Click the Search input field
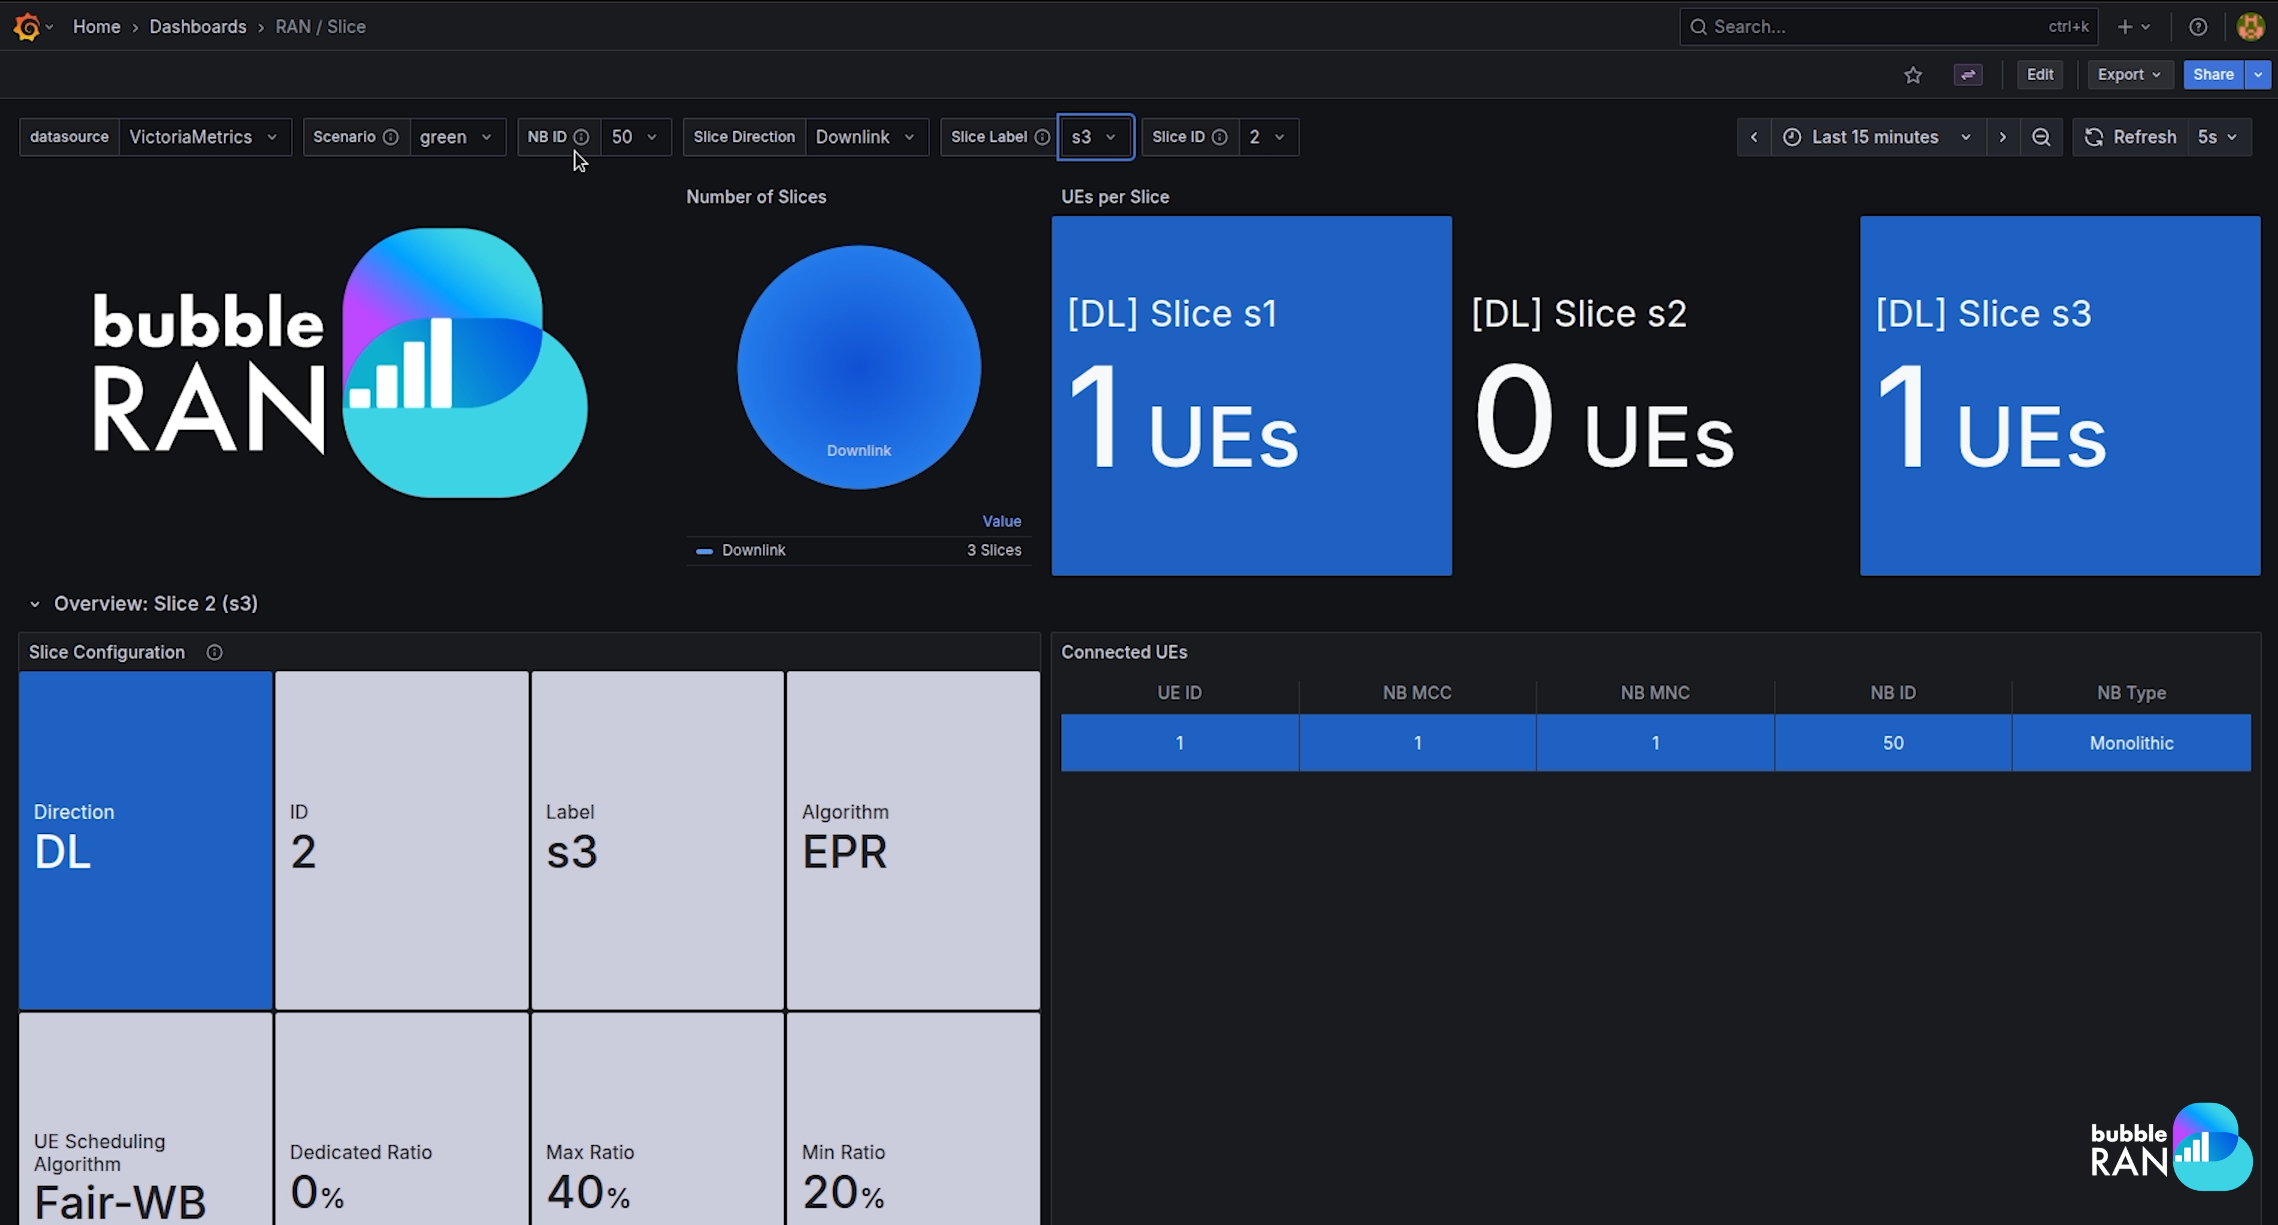The image size is (2278, 1225). pyautogui.click(x=1870, y=27)
